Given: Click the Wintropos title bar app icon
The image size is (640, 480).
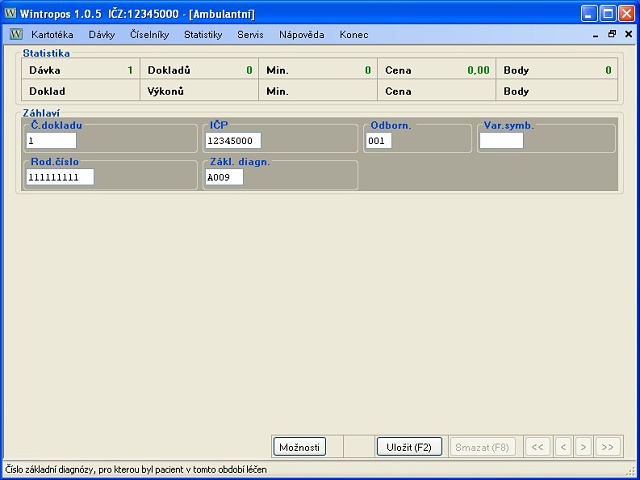Looking at the screenshot, I should pyautogui.click(x=11, y=13).
